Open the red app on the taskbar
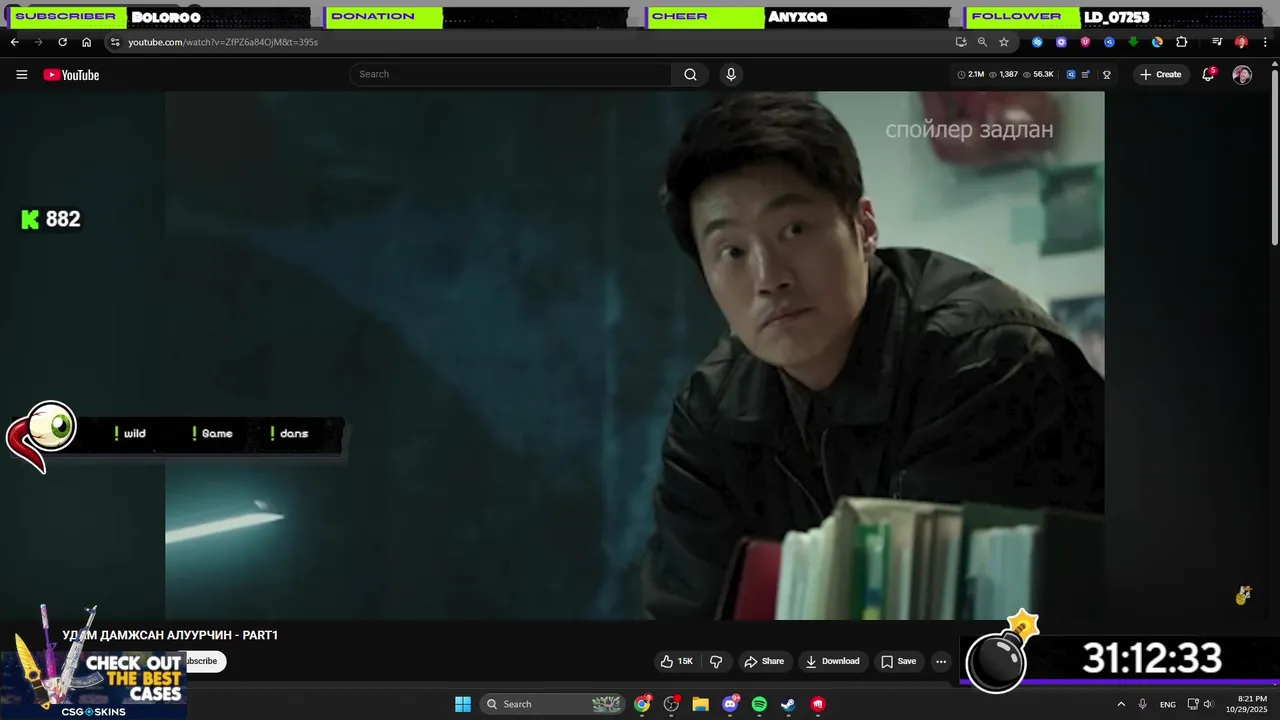This screenshot has width=1280, height=720. [818, 704]
